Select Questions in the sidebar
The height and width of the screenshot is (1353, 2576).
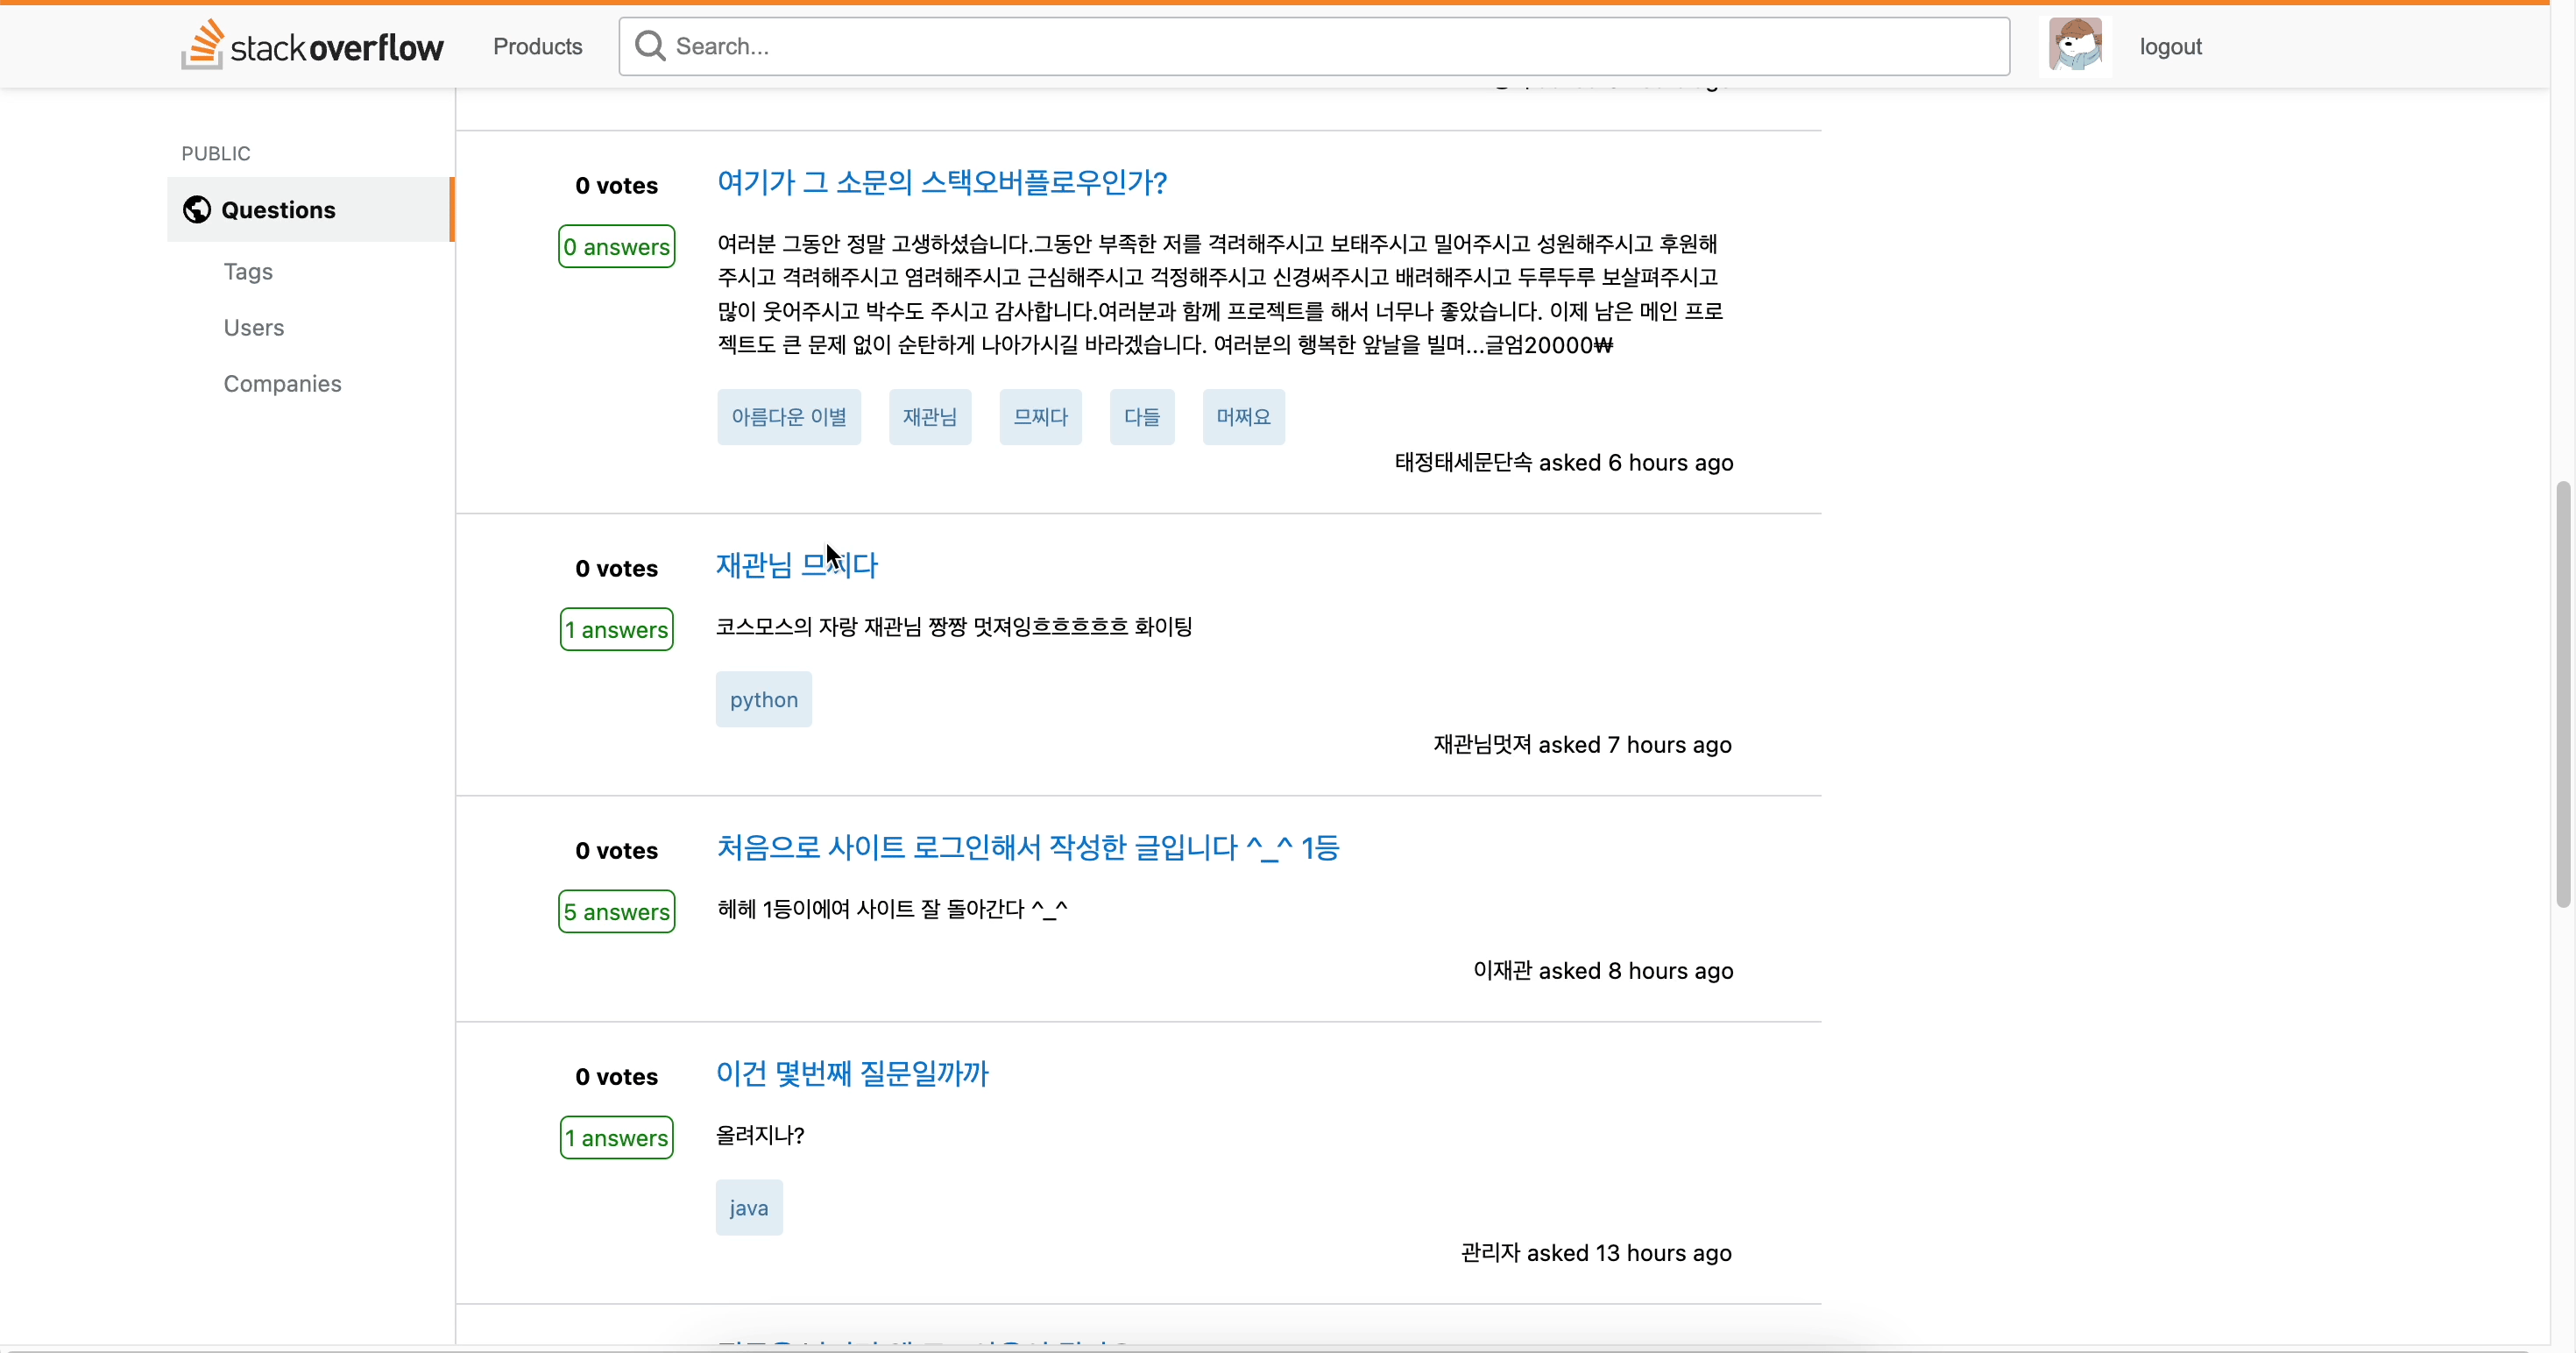310,210
